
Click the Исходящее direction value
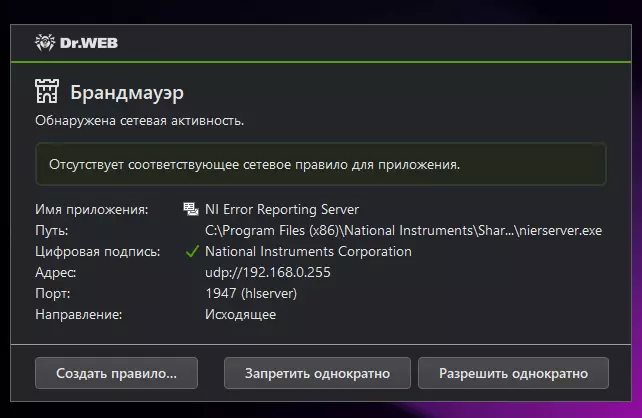[240, 314]
